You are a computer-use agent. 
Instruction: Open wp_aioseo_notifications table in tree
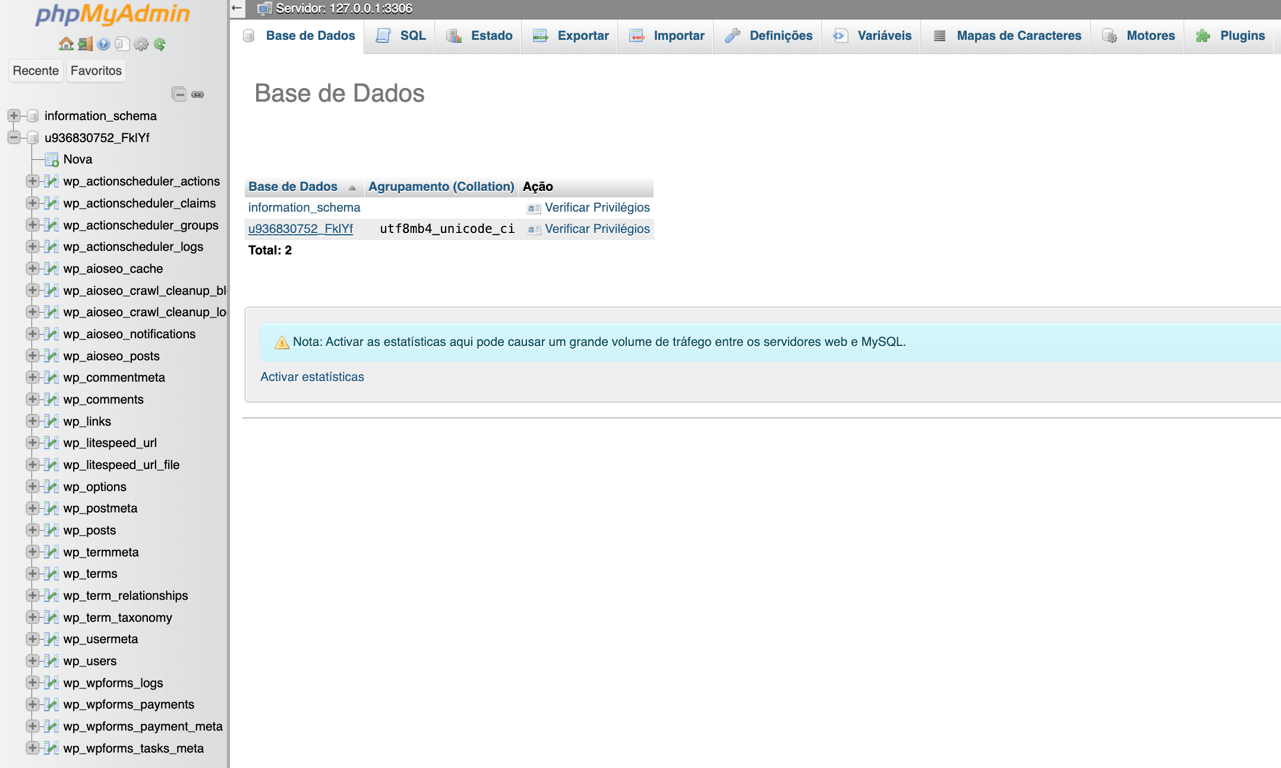tap(129, 334)
